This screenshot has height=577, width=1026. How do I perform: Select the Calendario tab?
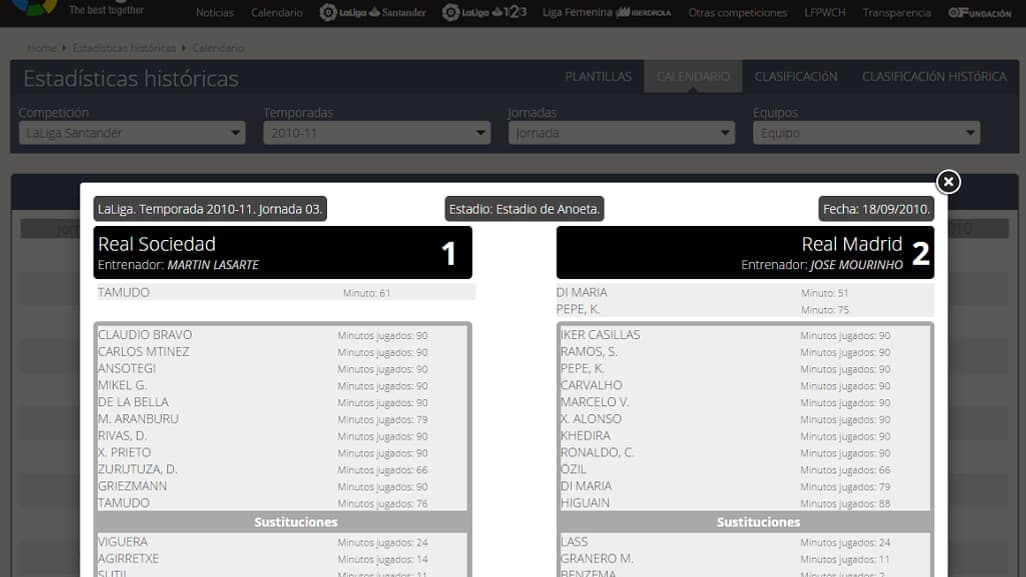point(693,77)
